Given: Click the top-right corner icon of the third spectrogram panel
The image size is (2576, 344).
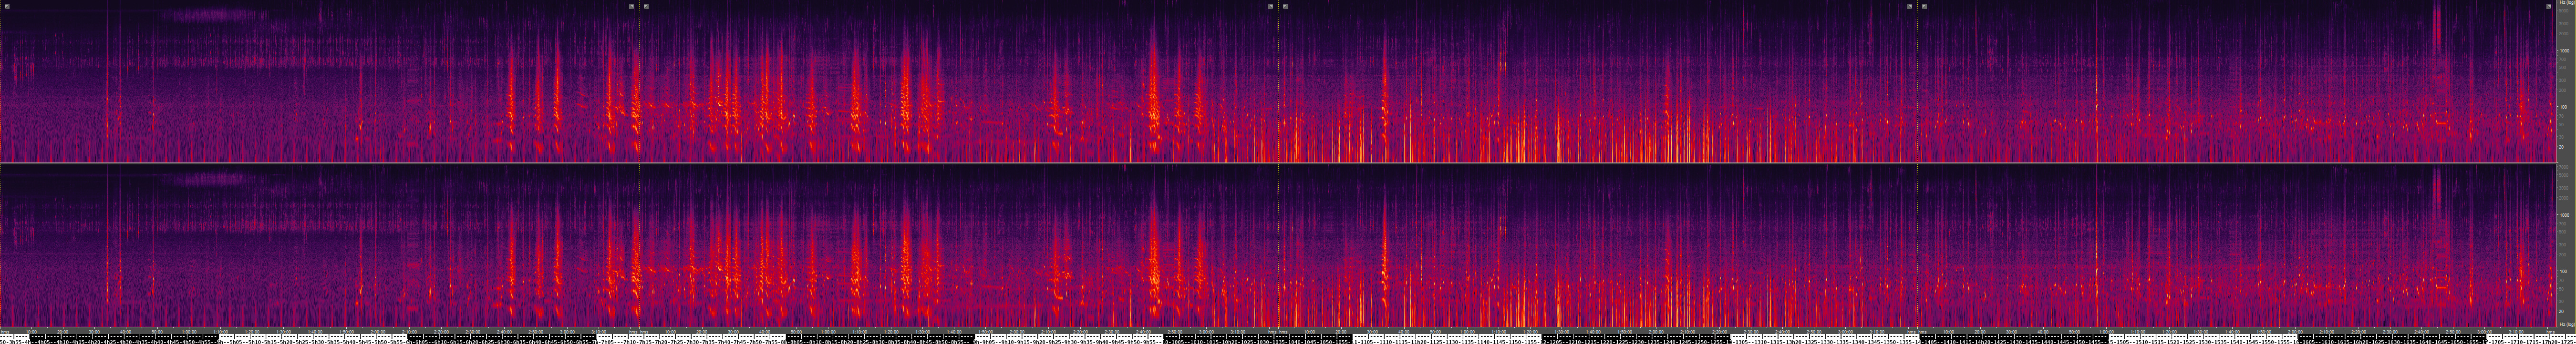Looking at the screenshot, I should 1909,6.
